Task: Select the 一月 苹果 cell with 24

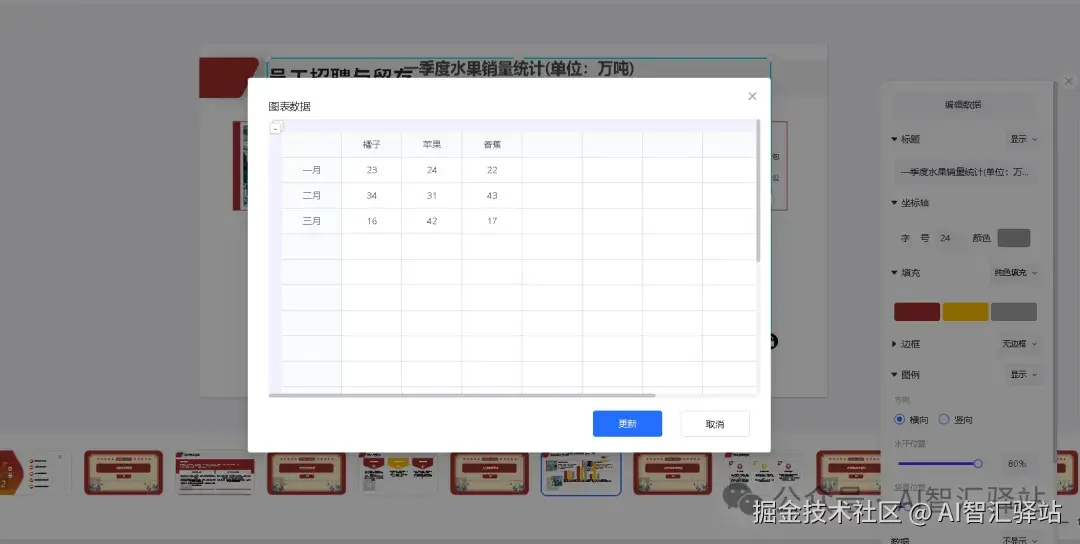Action: [432, 170]
